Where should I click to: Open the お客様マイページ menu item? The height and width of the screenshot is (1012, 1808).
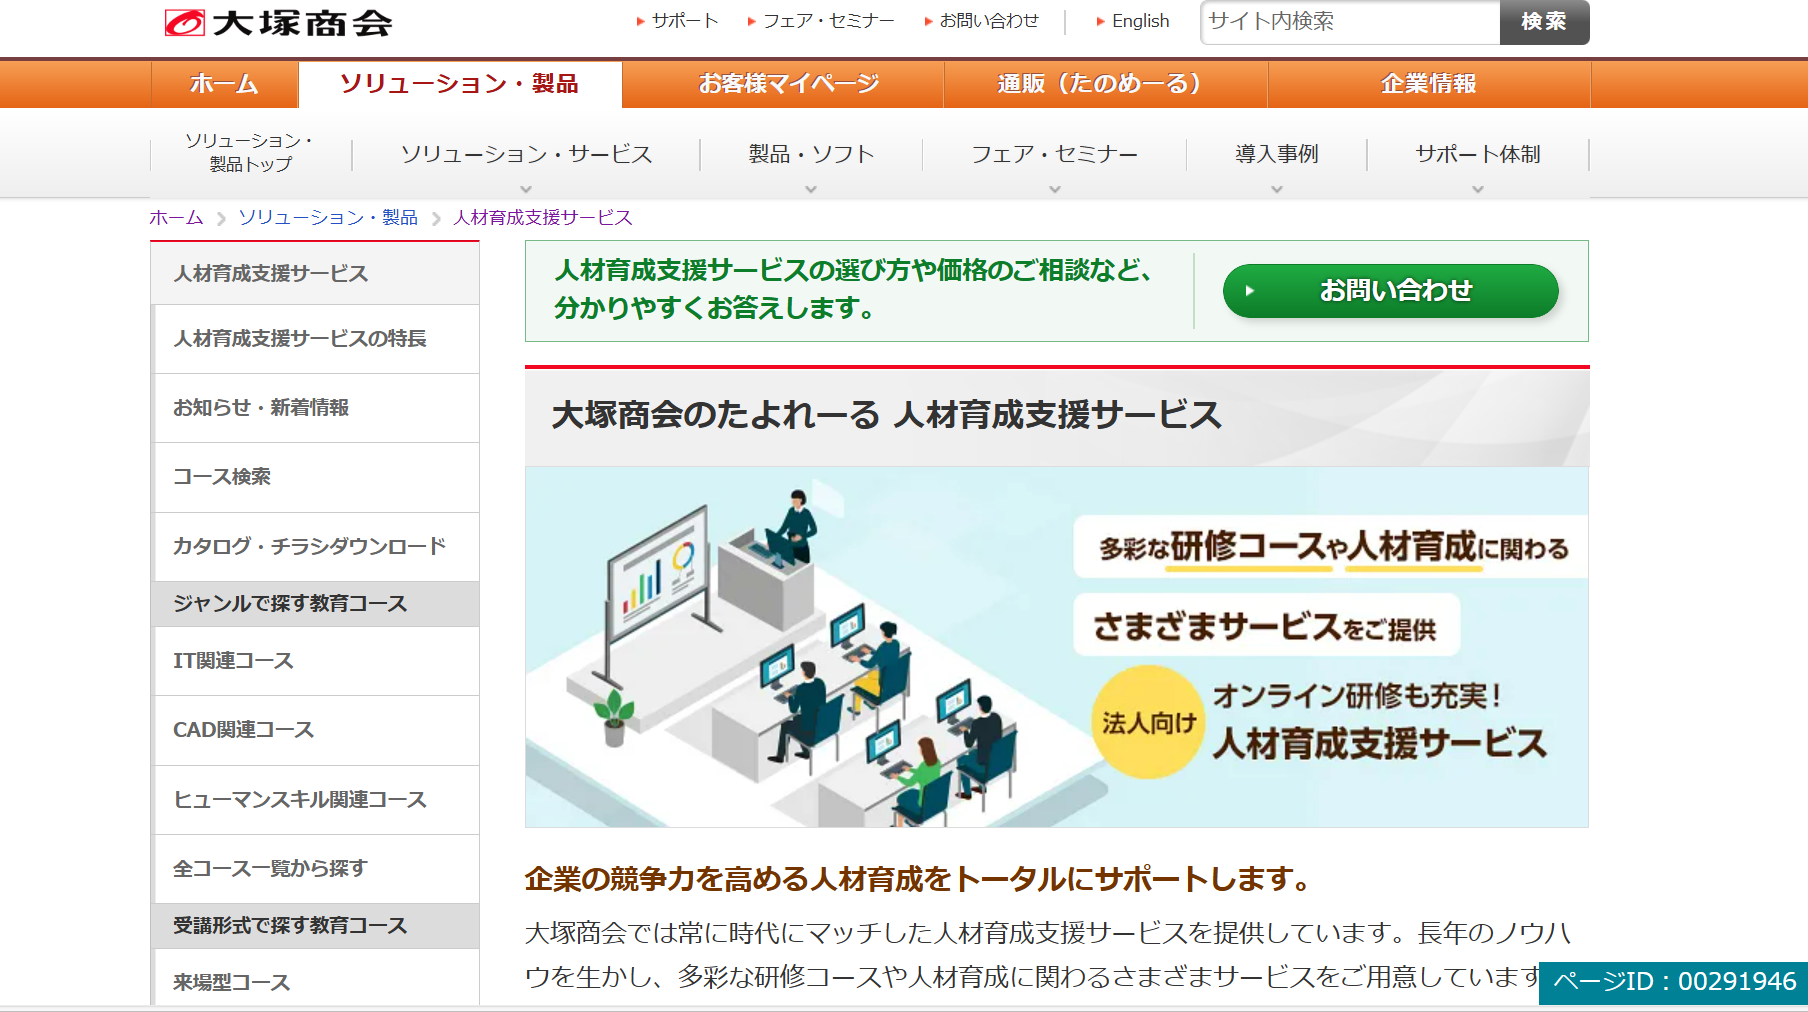[789, 85]
